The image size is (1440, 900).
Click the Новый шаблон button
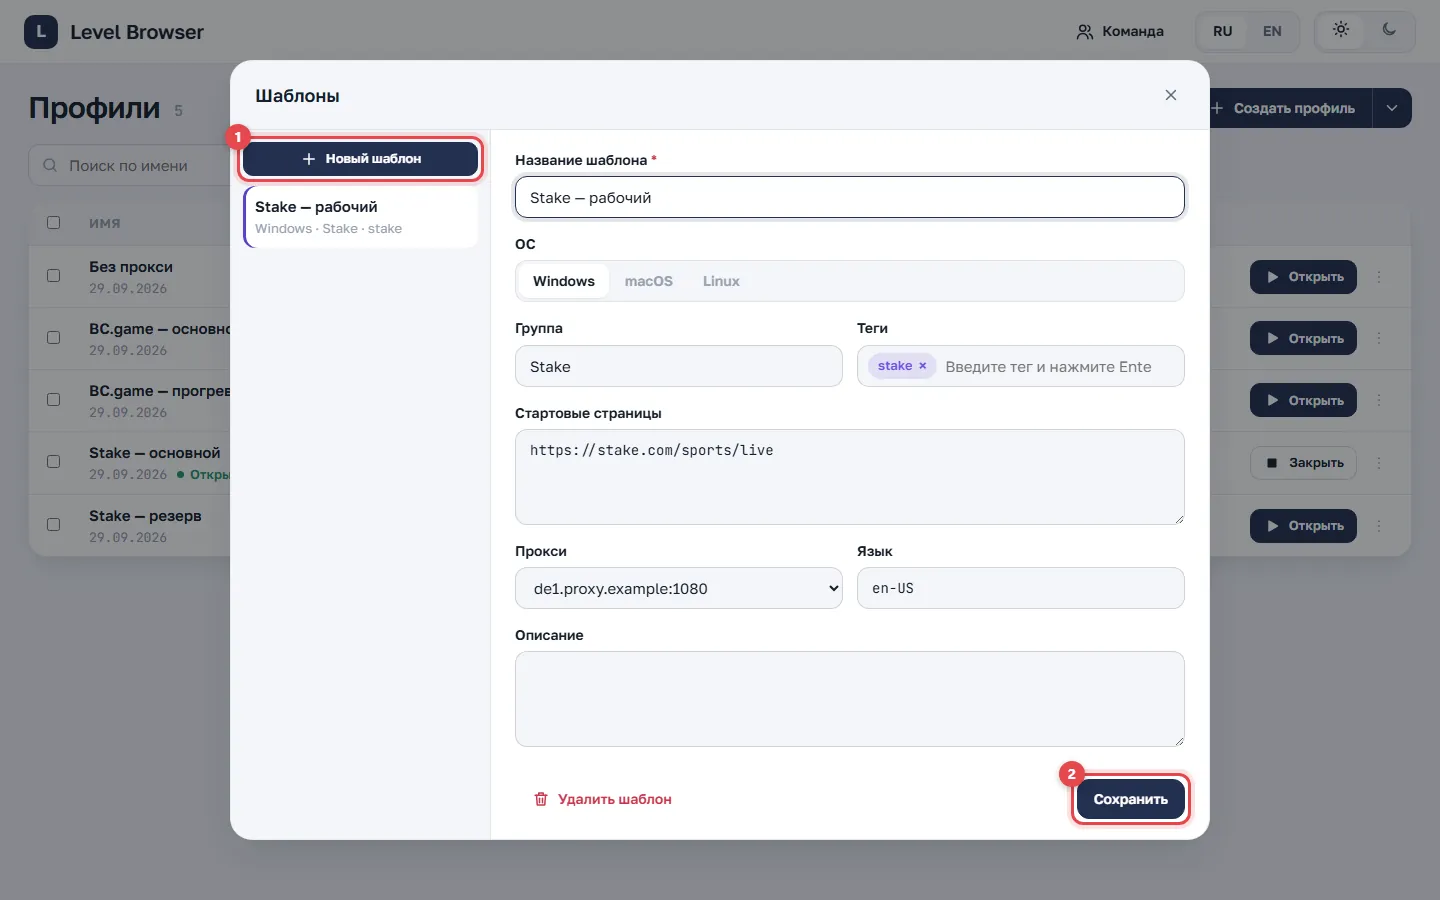click(361, 159)
